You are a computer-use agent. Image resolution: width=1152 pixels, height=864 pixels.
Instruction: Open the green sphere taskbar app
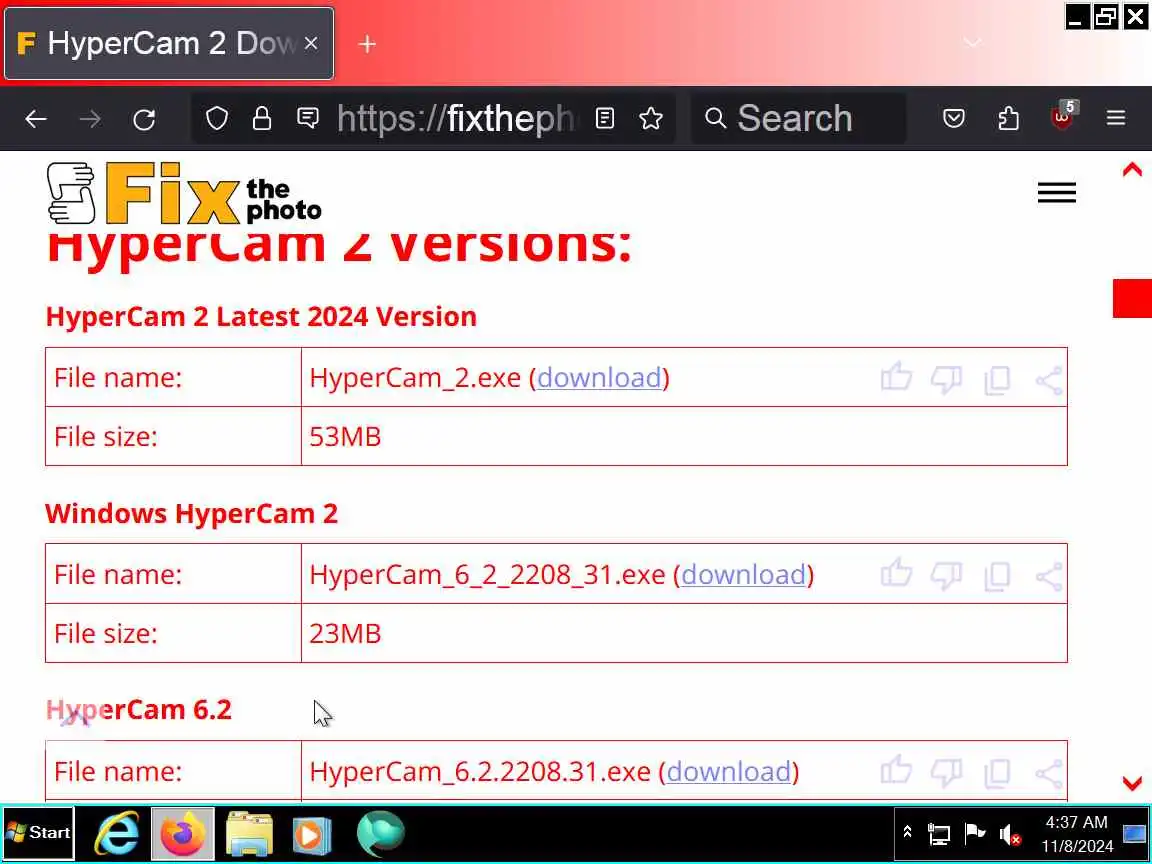pyautogui.click(x=381, y=834)
